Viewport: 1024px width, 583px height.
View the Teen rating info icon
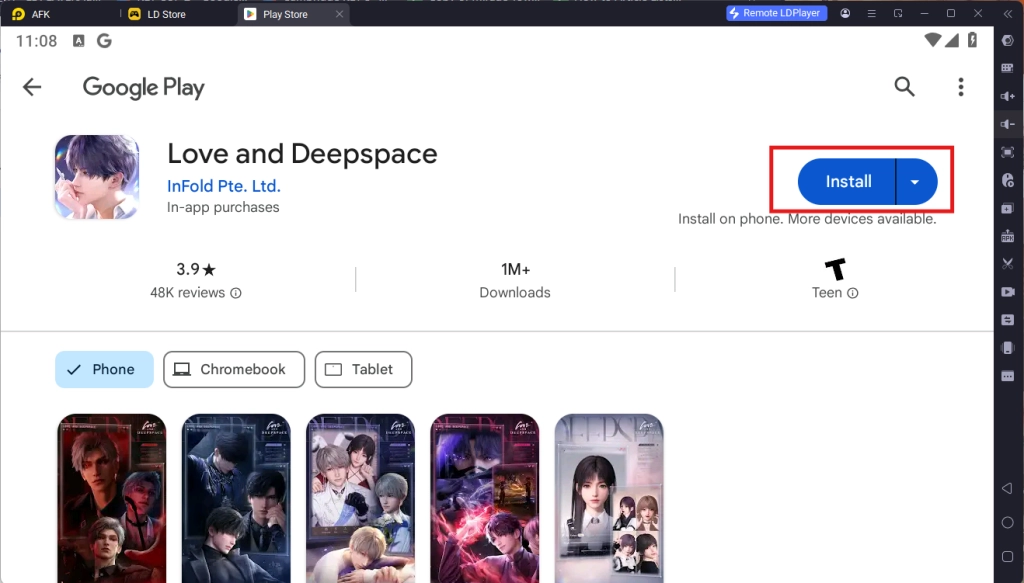852,293
